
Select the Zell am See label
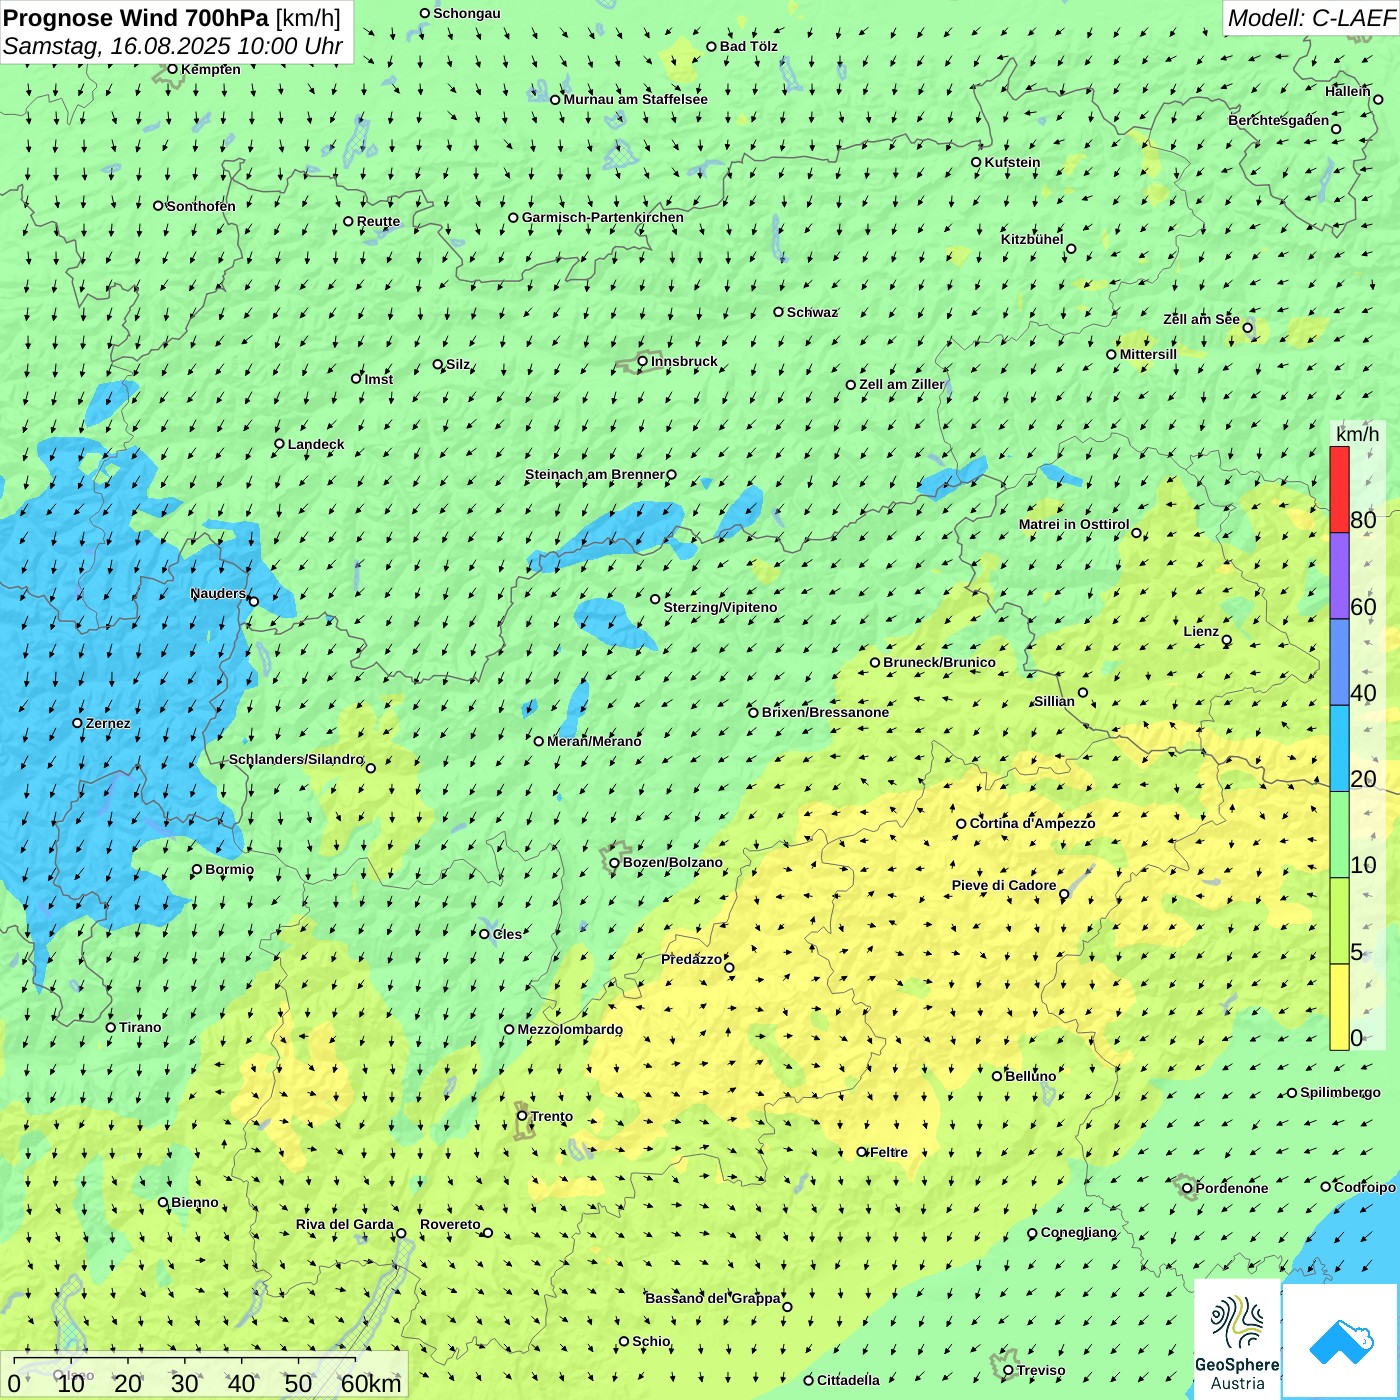pos(1201,319)
